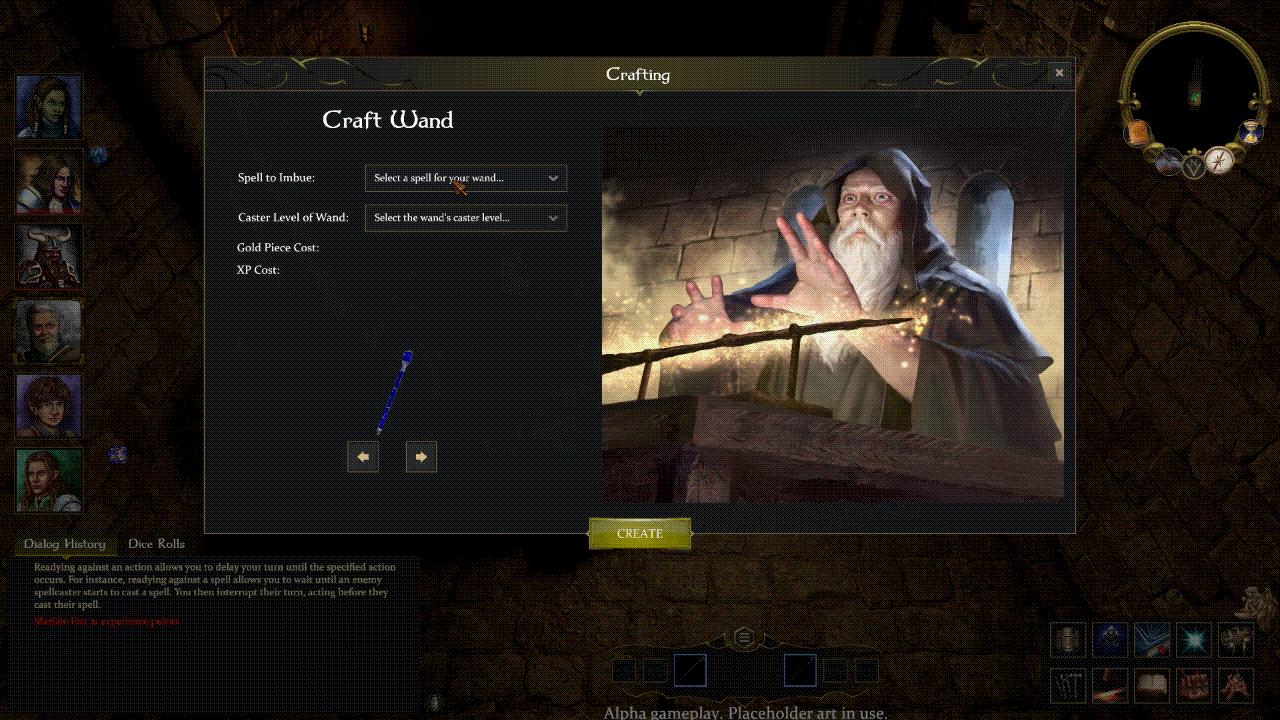Select the blue-outlined left hotbar slot
The height and width of the screenshot is (720, 1280).
tap(690, 670)
